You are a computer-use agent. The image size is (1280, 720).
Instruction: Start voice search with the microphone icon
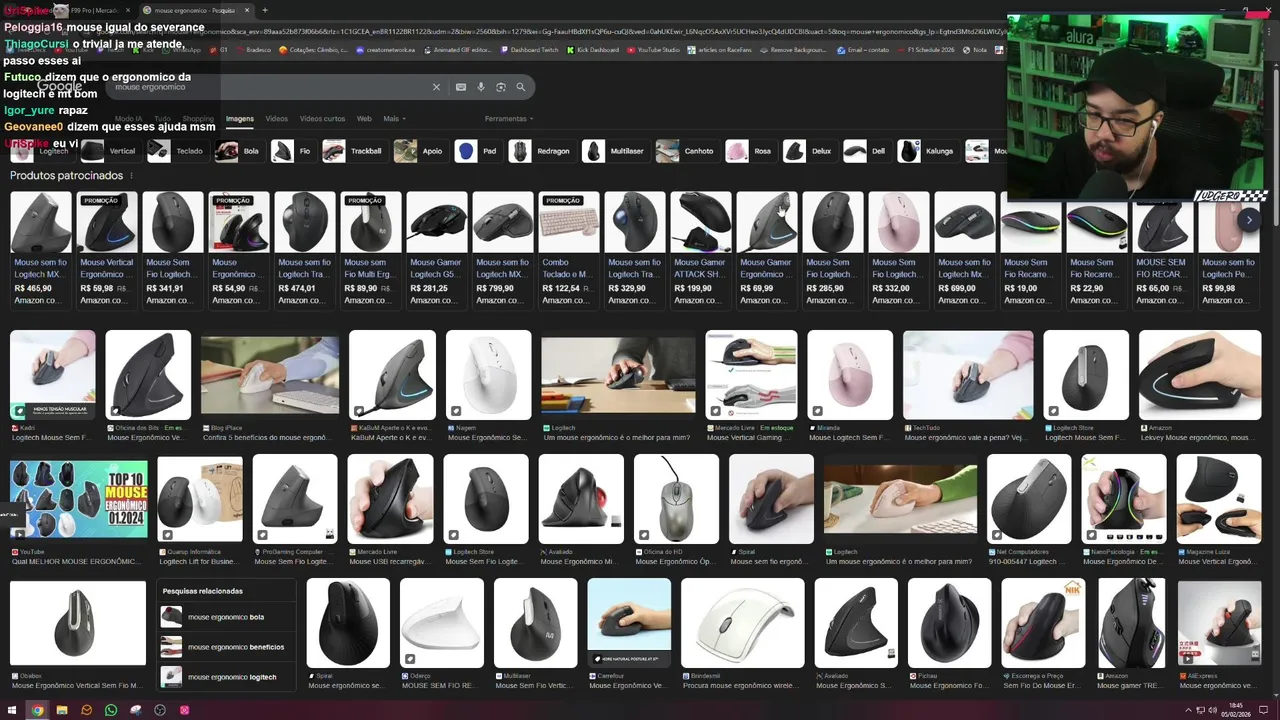tap(481, 87)
